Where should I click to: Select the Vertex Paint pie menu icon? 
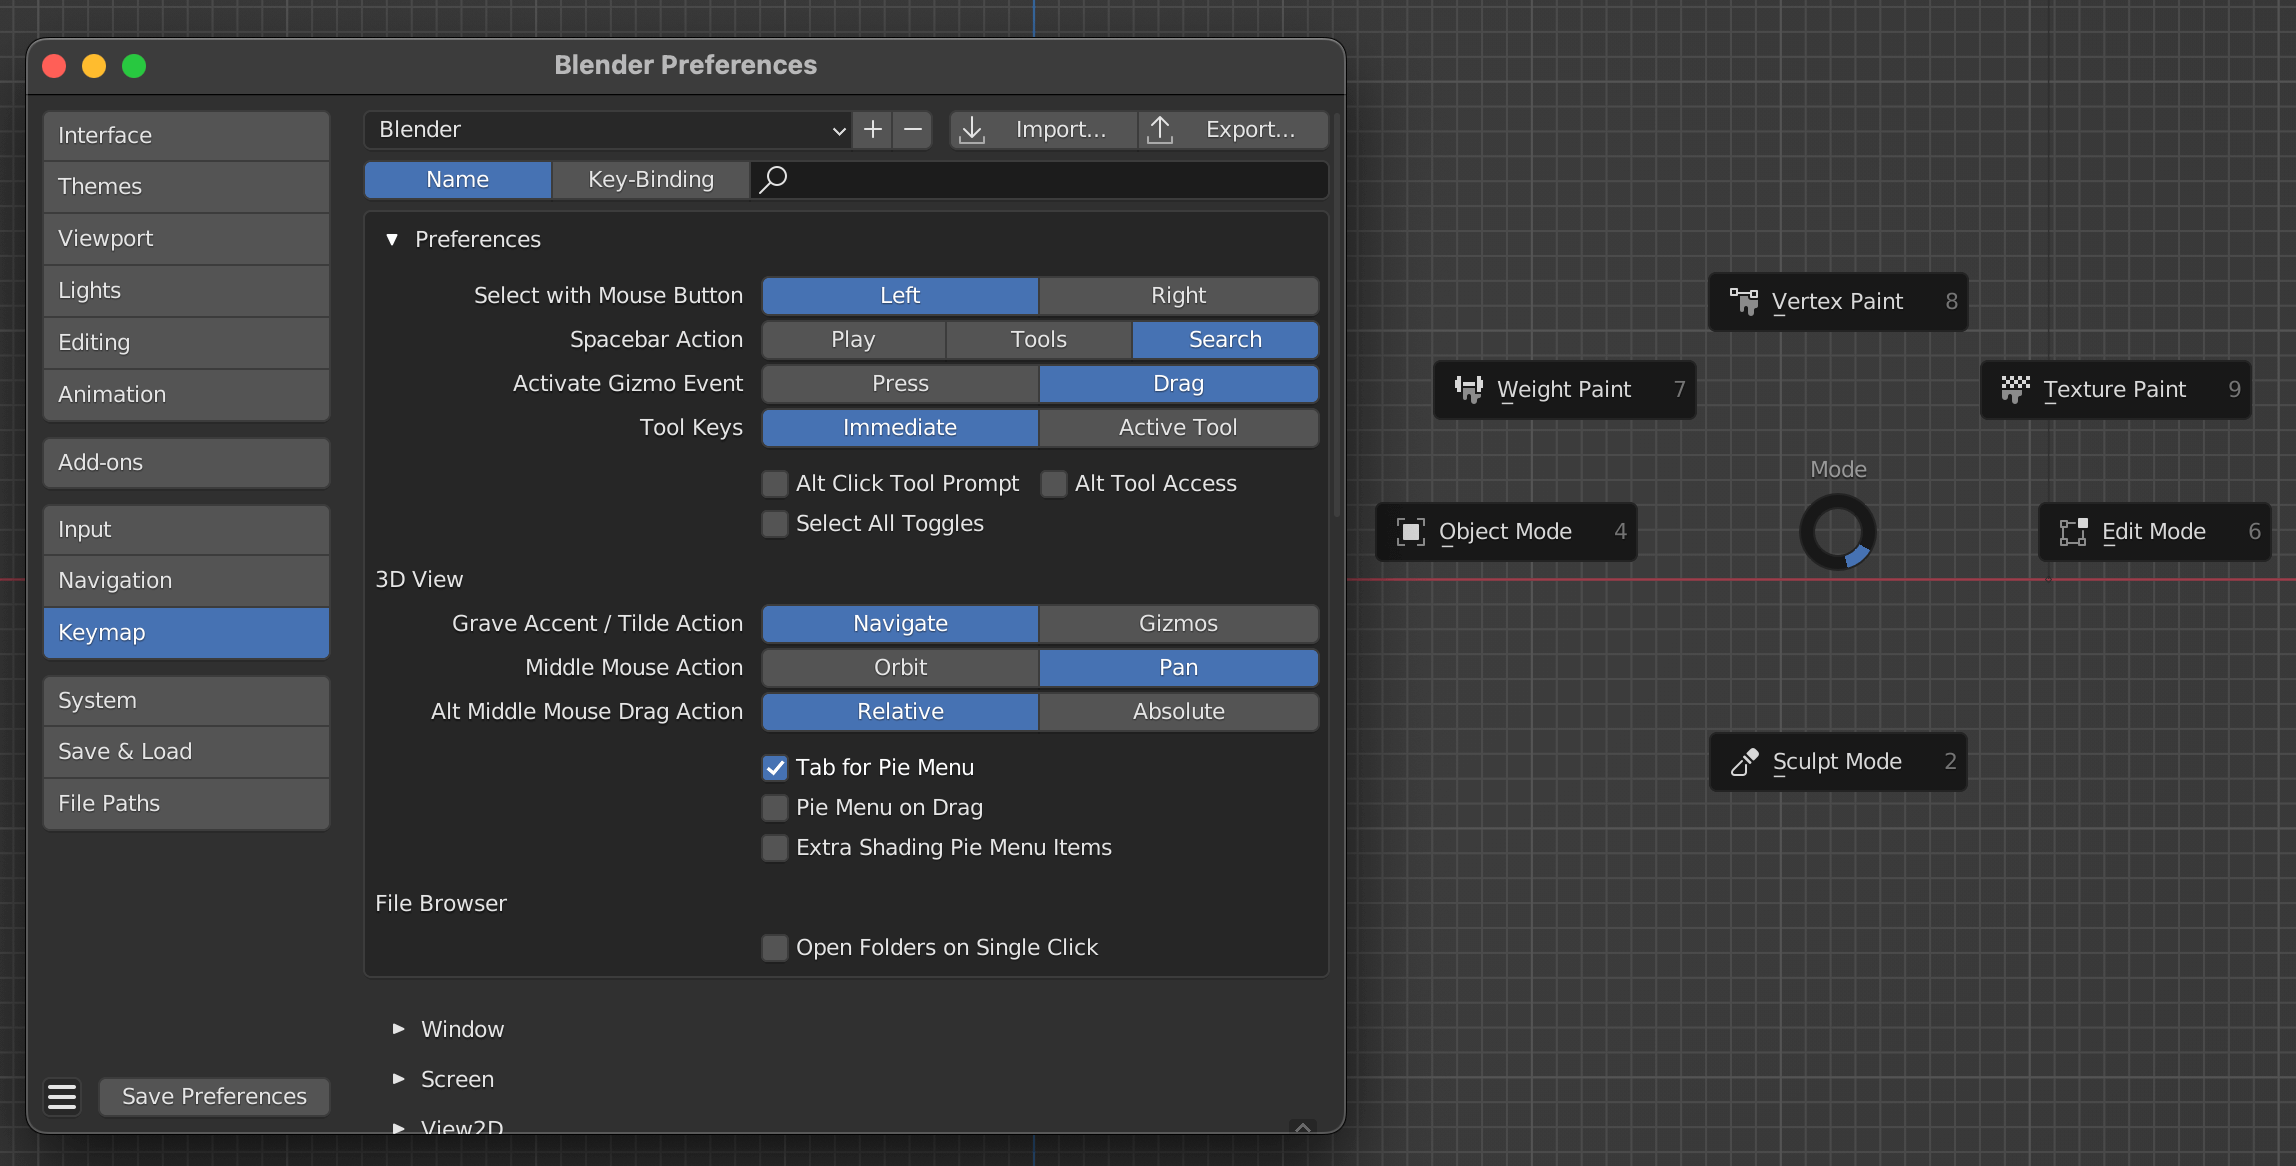1743,301
